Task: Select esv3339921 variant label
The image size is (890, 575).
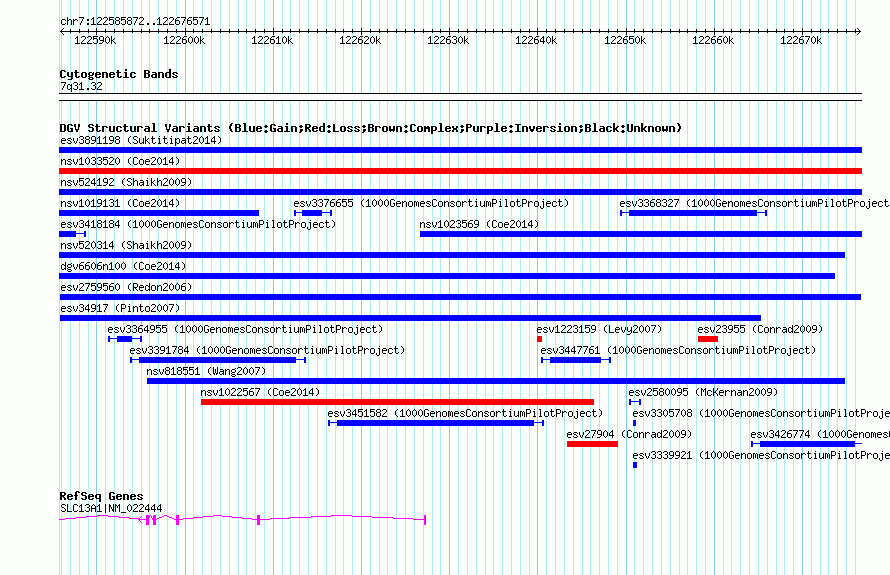Action: click(761, 455)
